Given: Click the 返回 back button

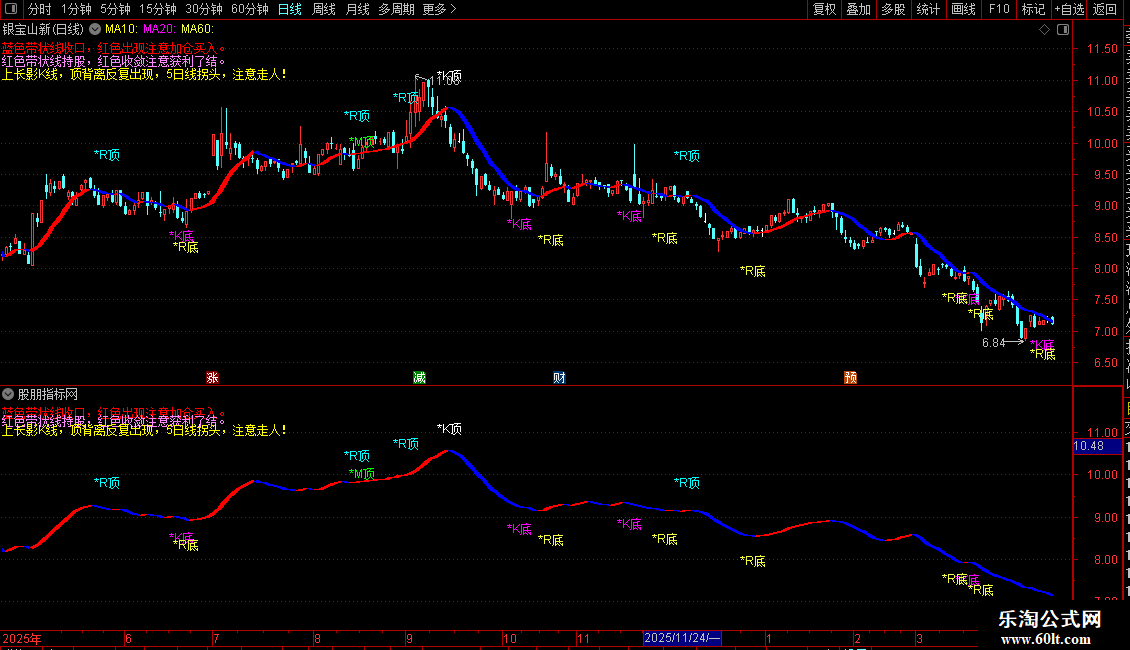Looking at the screenshot, I should [1105, 9].
